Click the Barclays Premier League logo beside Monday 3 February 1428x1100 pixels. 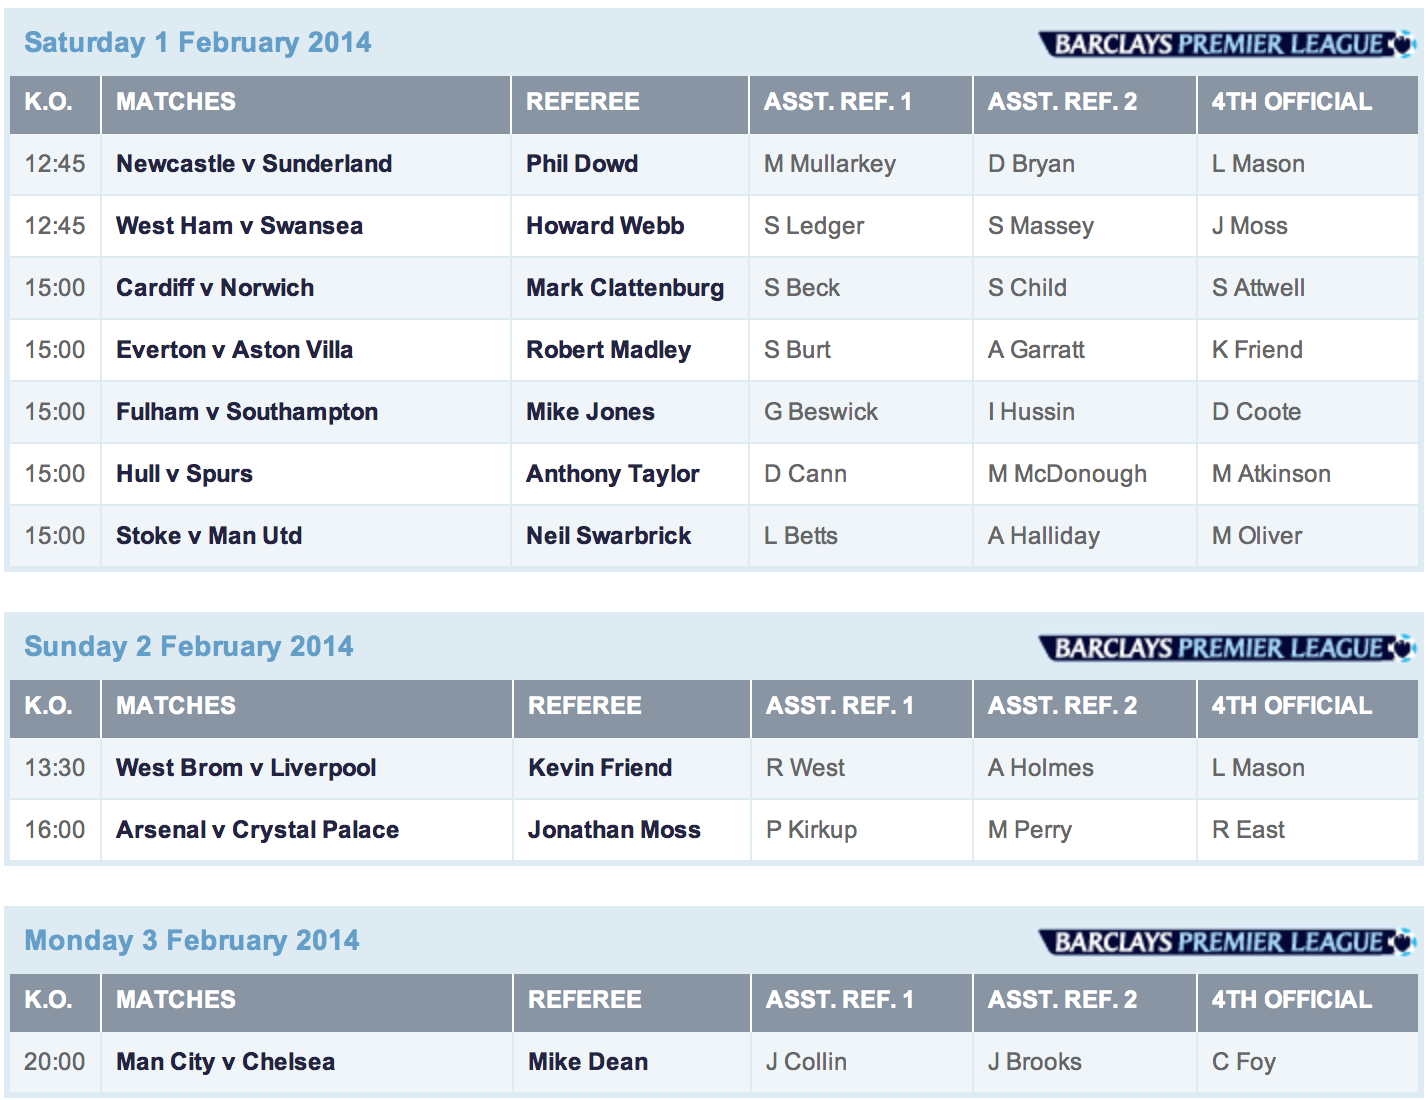tap(1226, 942)
